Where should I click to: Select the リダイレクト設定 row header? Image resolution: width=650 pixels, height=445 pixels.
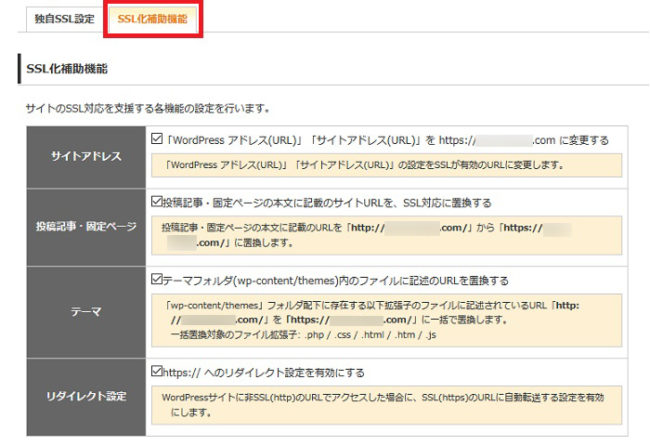tap(86, 397)
